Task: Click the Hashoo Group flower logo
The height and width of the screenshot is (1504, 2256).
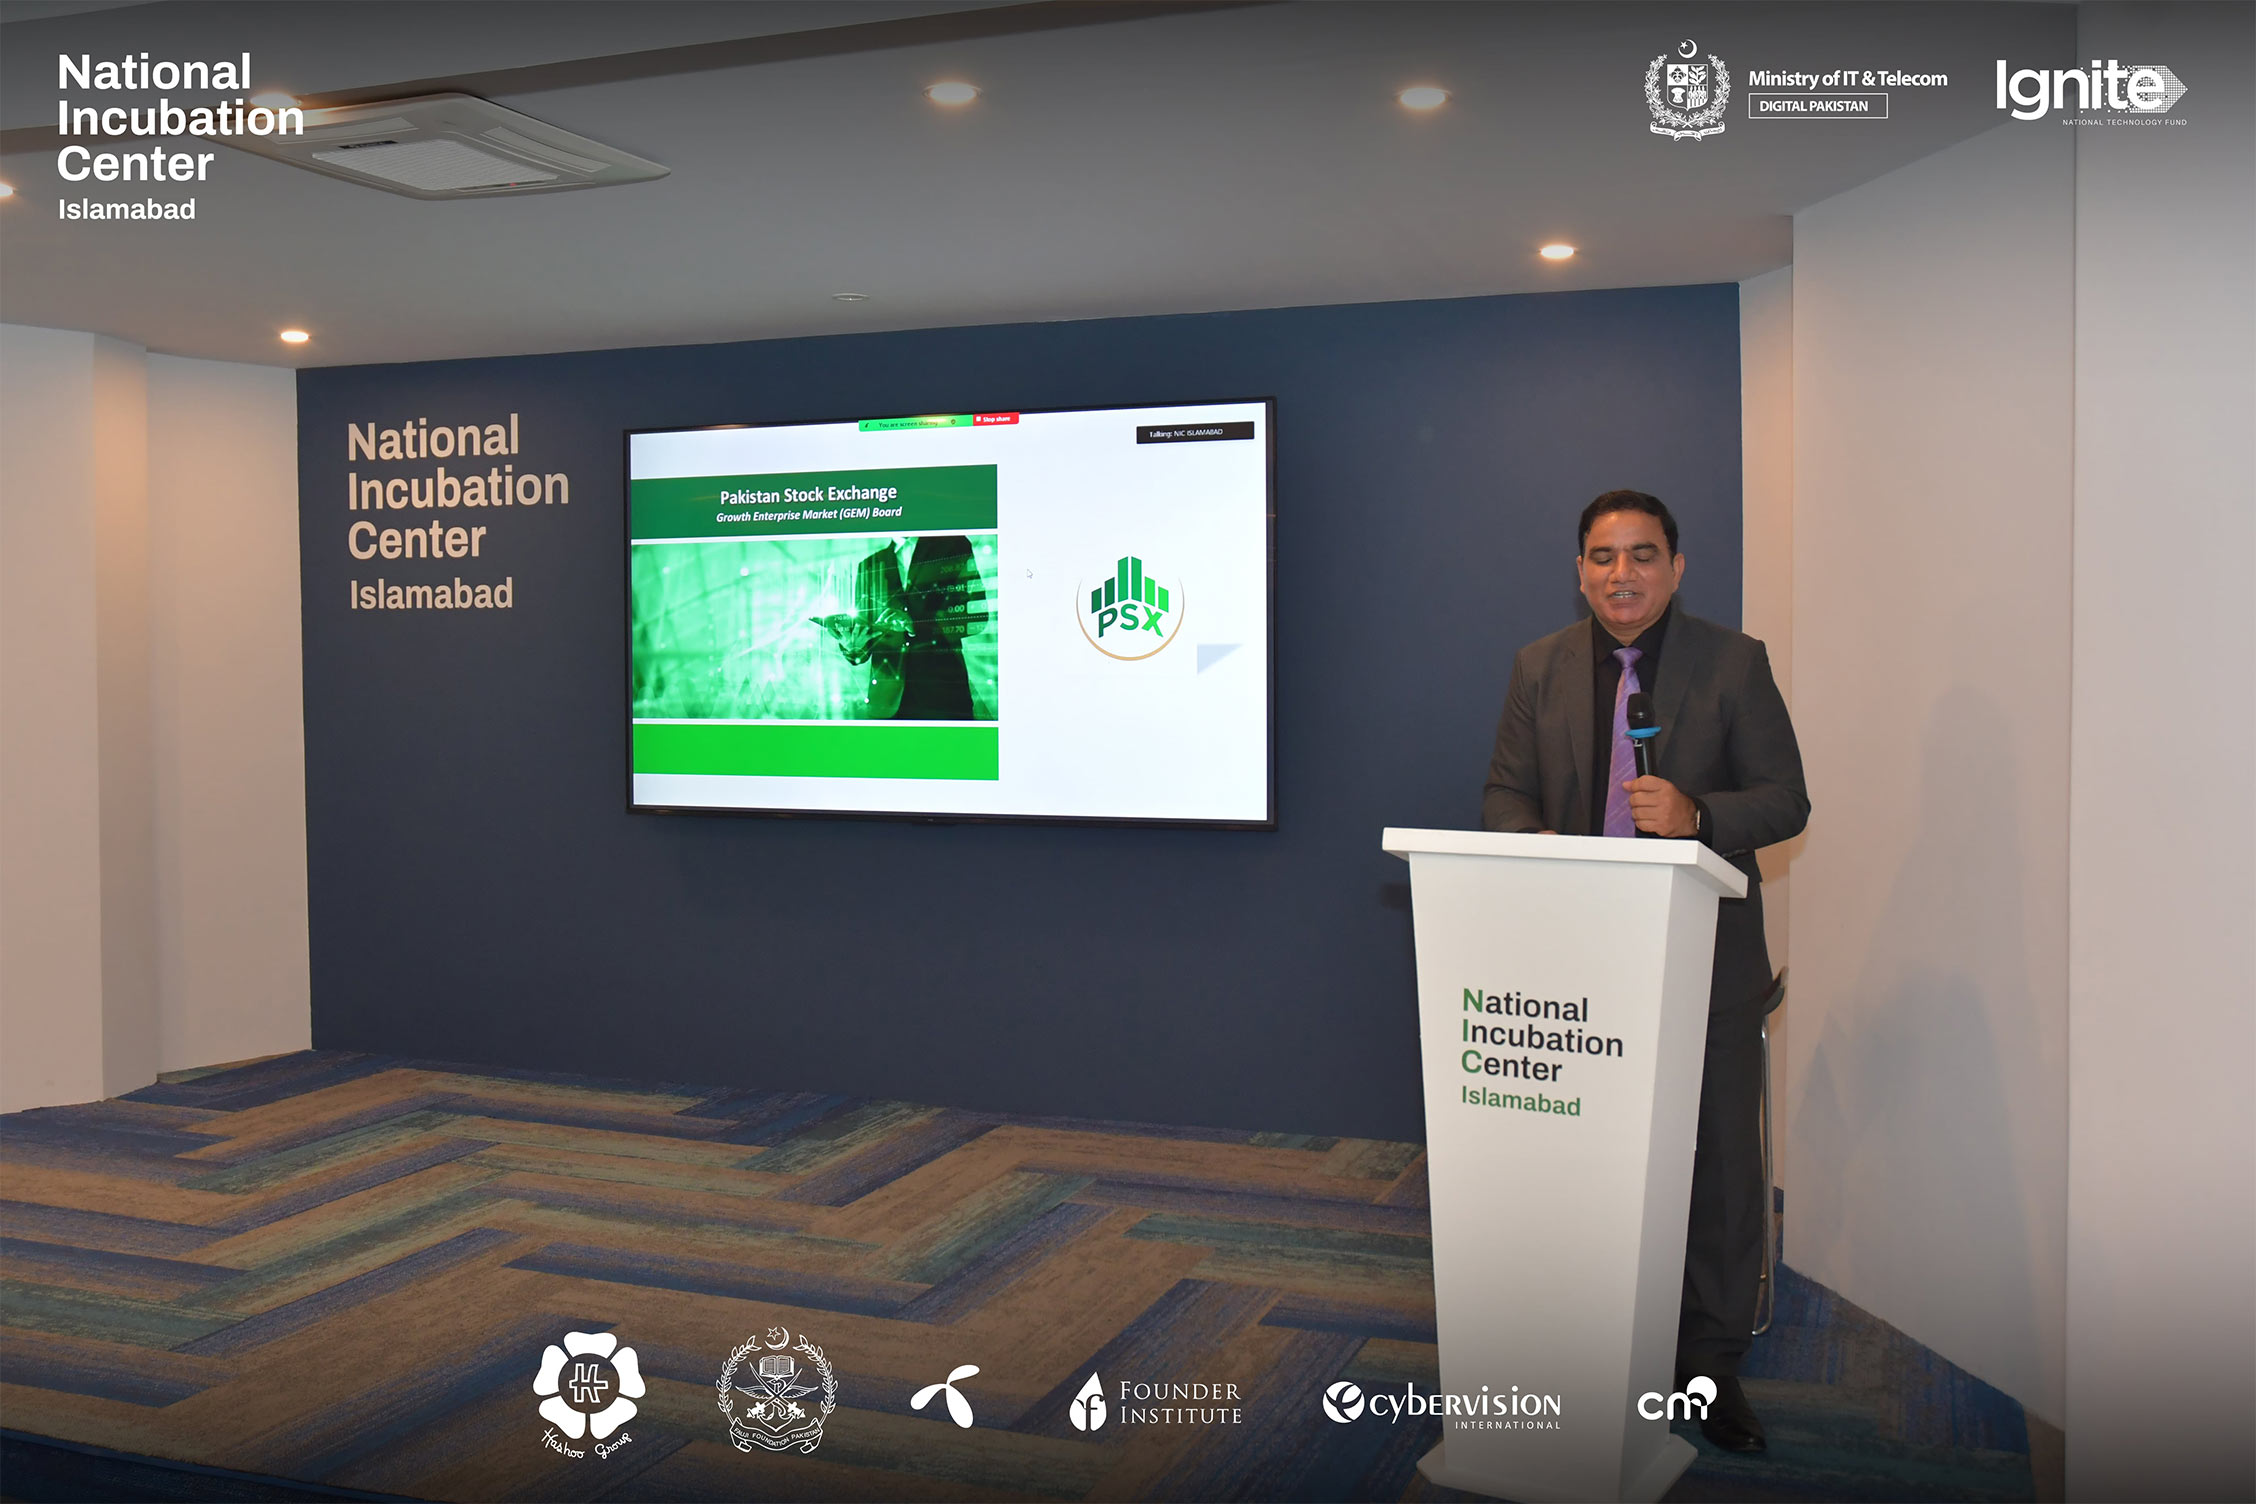Action: [x=588, y=1392]
